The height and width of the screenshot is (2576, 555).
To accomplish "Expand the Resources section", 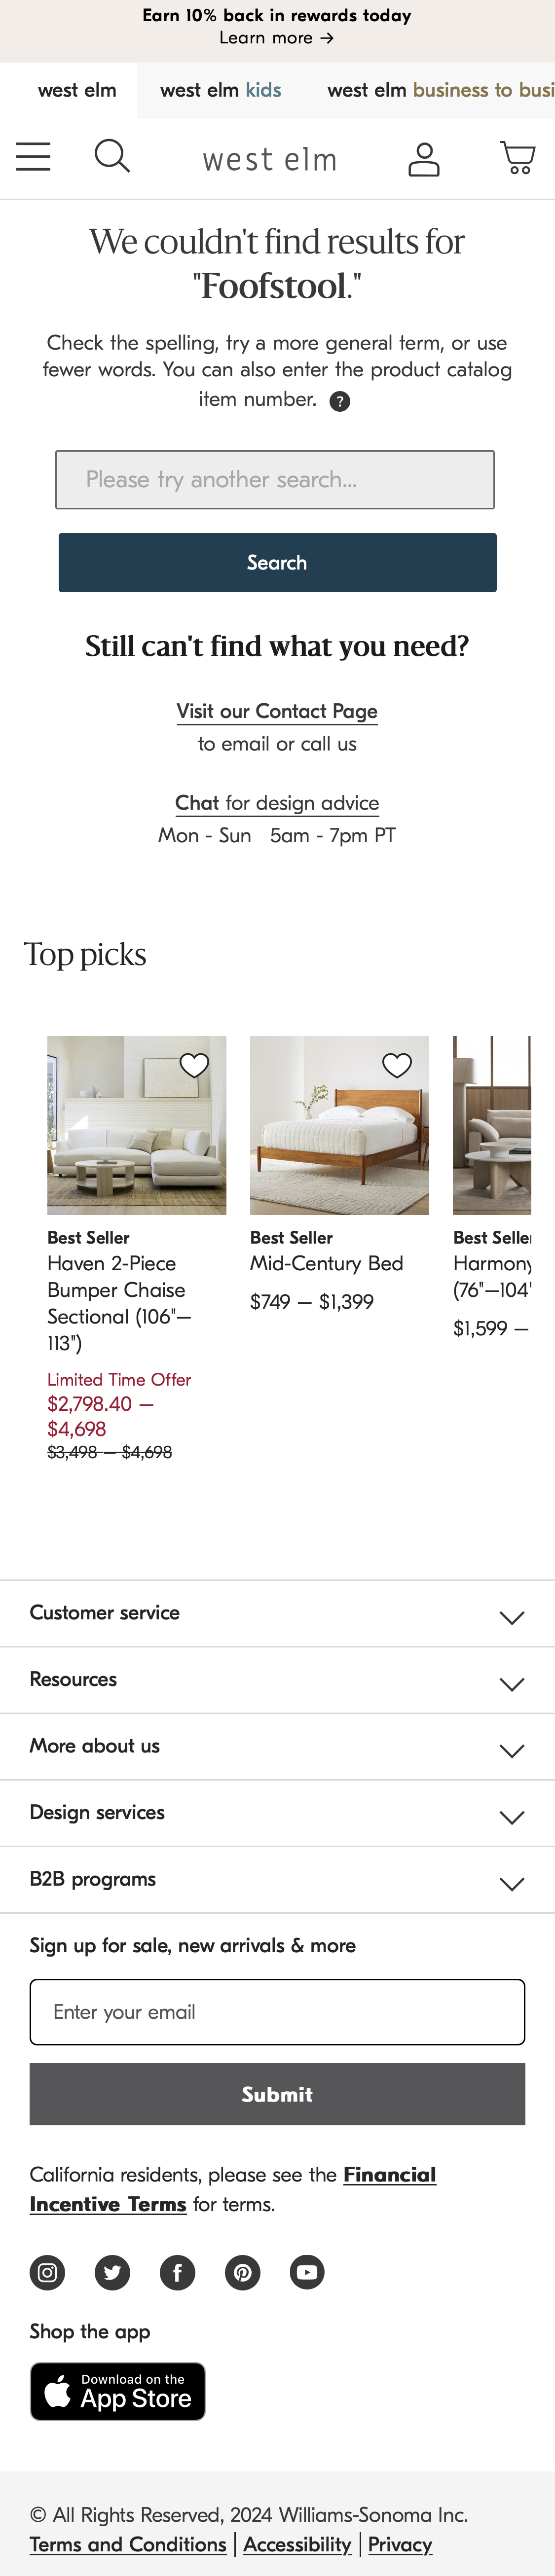I will (x=277, y=1680).
